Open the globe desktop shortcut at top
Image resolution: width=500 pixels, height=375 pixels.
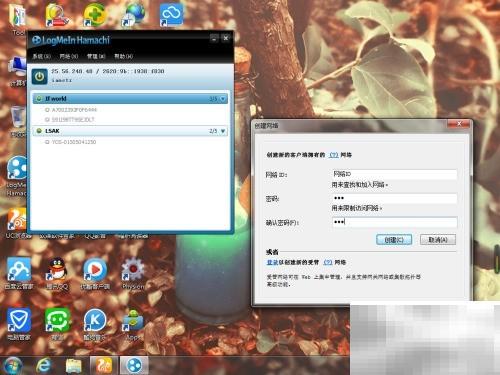tap(133, 15)
